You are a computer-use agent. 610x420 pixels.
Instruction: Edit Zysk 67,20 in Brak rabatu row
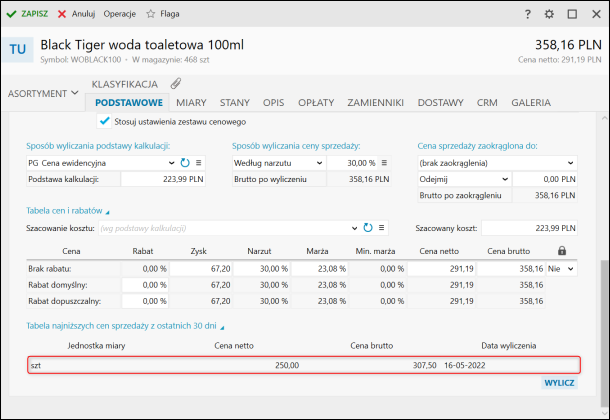[x=201, y=269]
